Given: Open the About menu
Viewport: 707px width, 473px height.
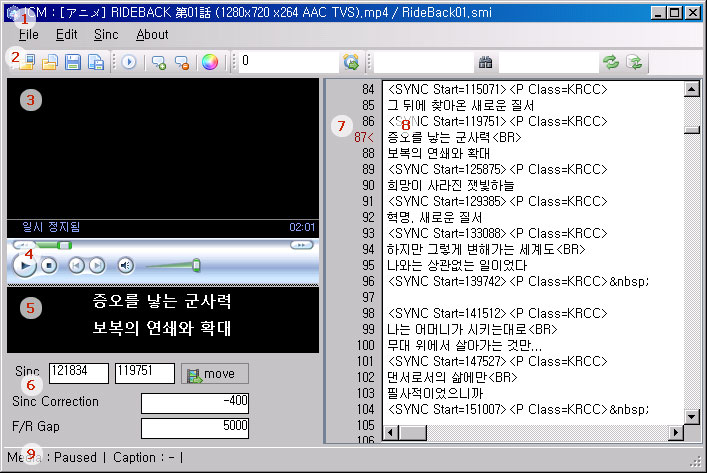Looking at the screenshot, I should click(x=152, y=35).
